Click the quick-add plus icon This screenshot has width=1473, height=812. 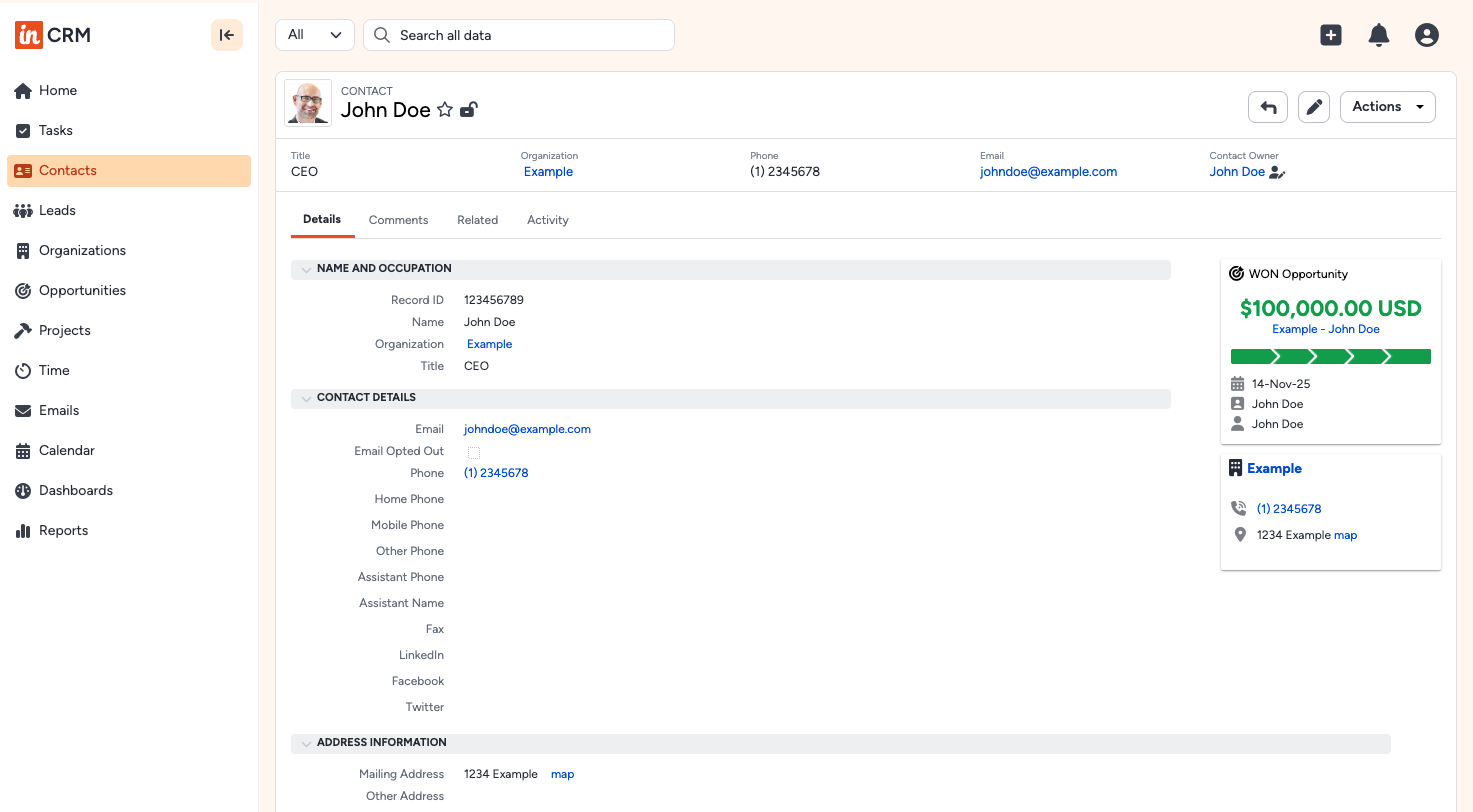(x=1330, y=34)
